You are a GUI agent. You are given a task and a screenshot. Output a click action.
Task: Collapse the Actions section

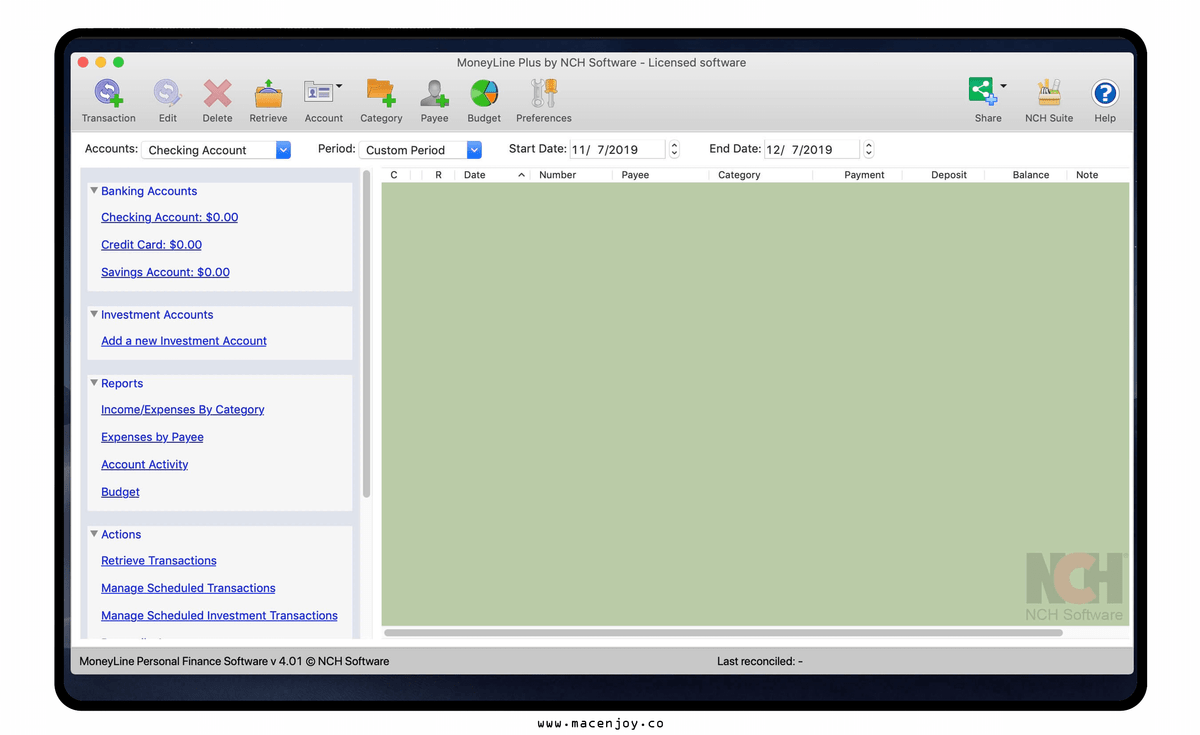coord(94,535)
